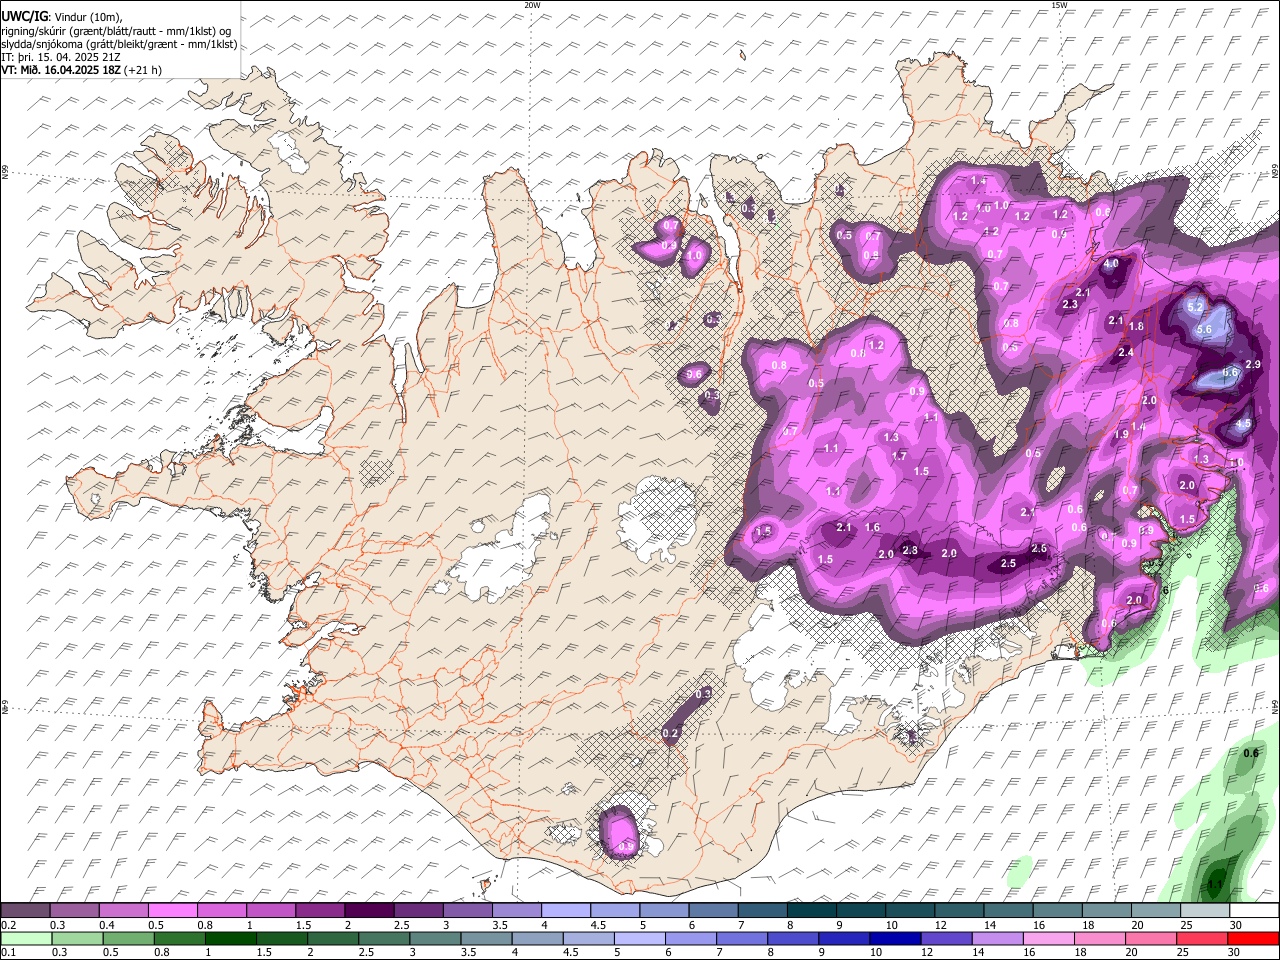Click the 1.7 value on the map
Screen dimensions: 1280x960
[x=899, y=456]
